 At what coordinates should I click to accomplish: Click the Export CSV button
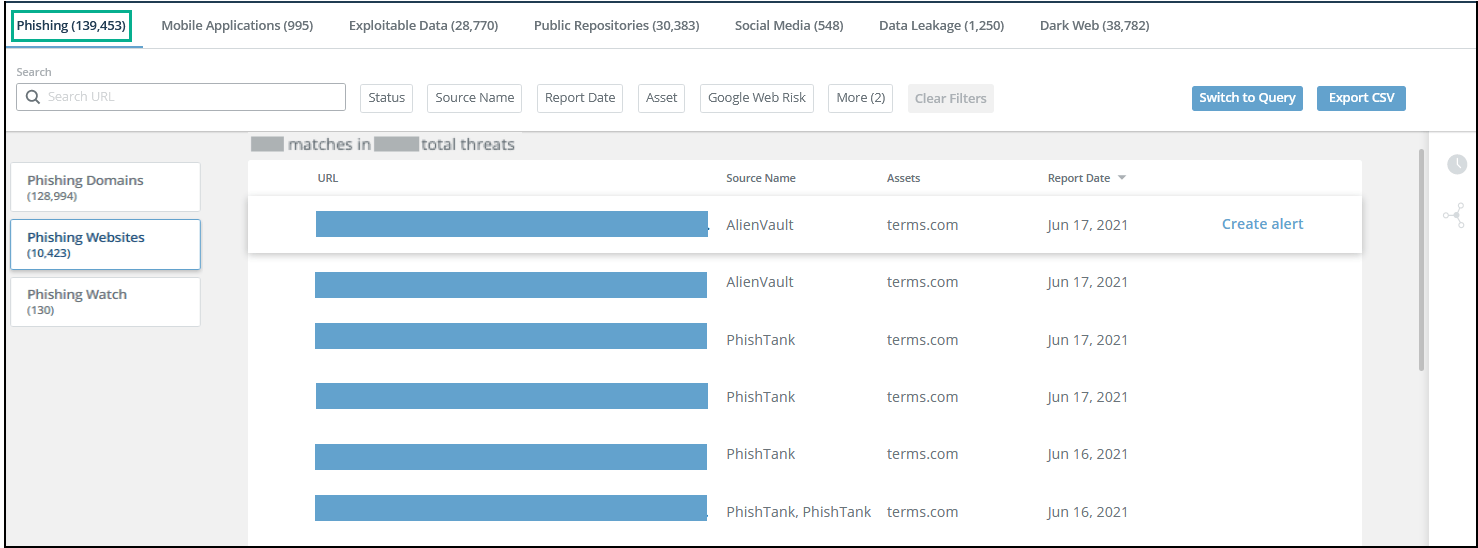tap(1360, 98)
